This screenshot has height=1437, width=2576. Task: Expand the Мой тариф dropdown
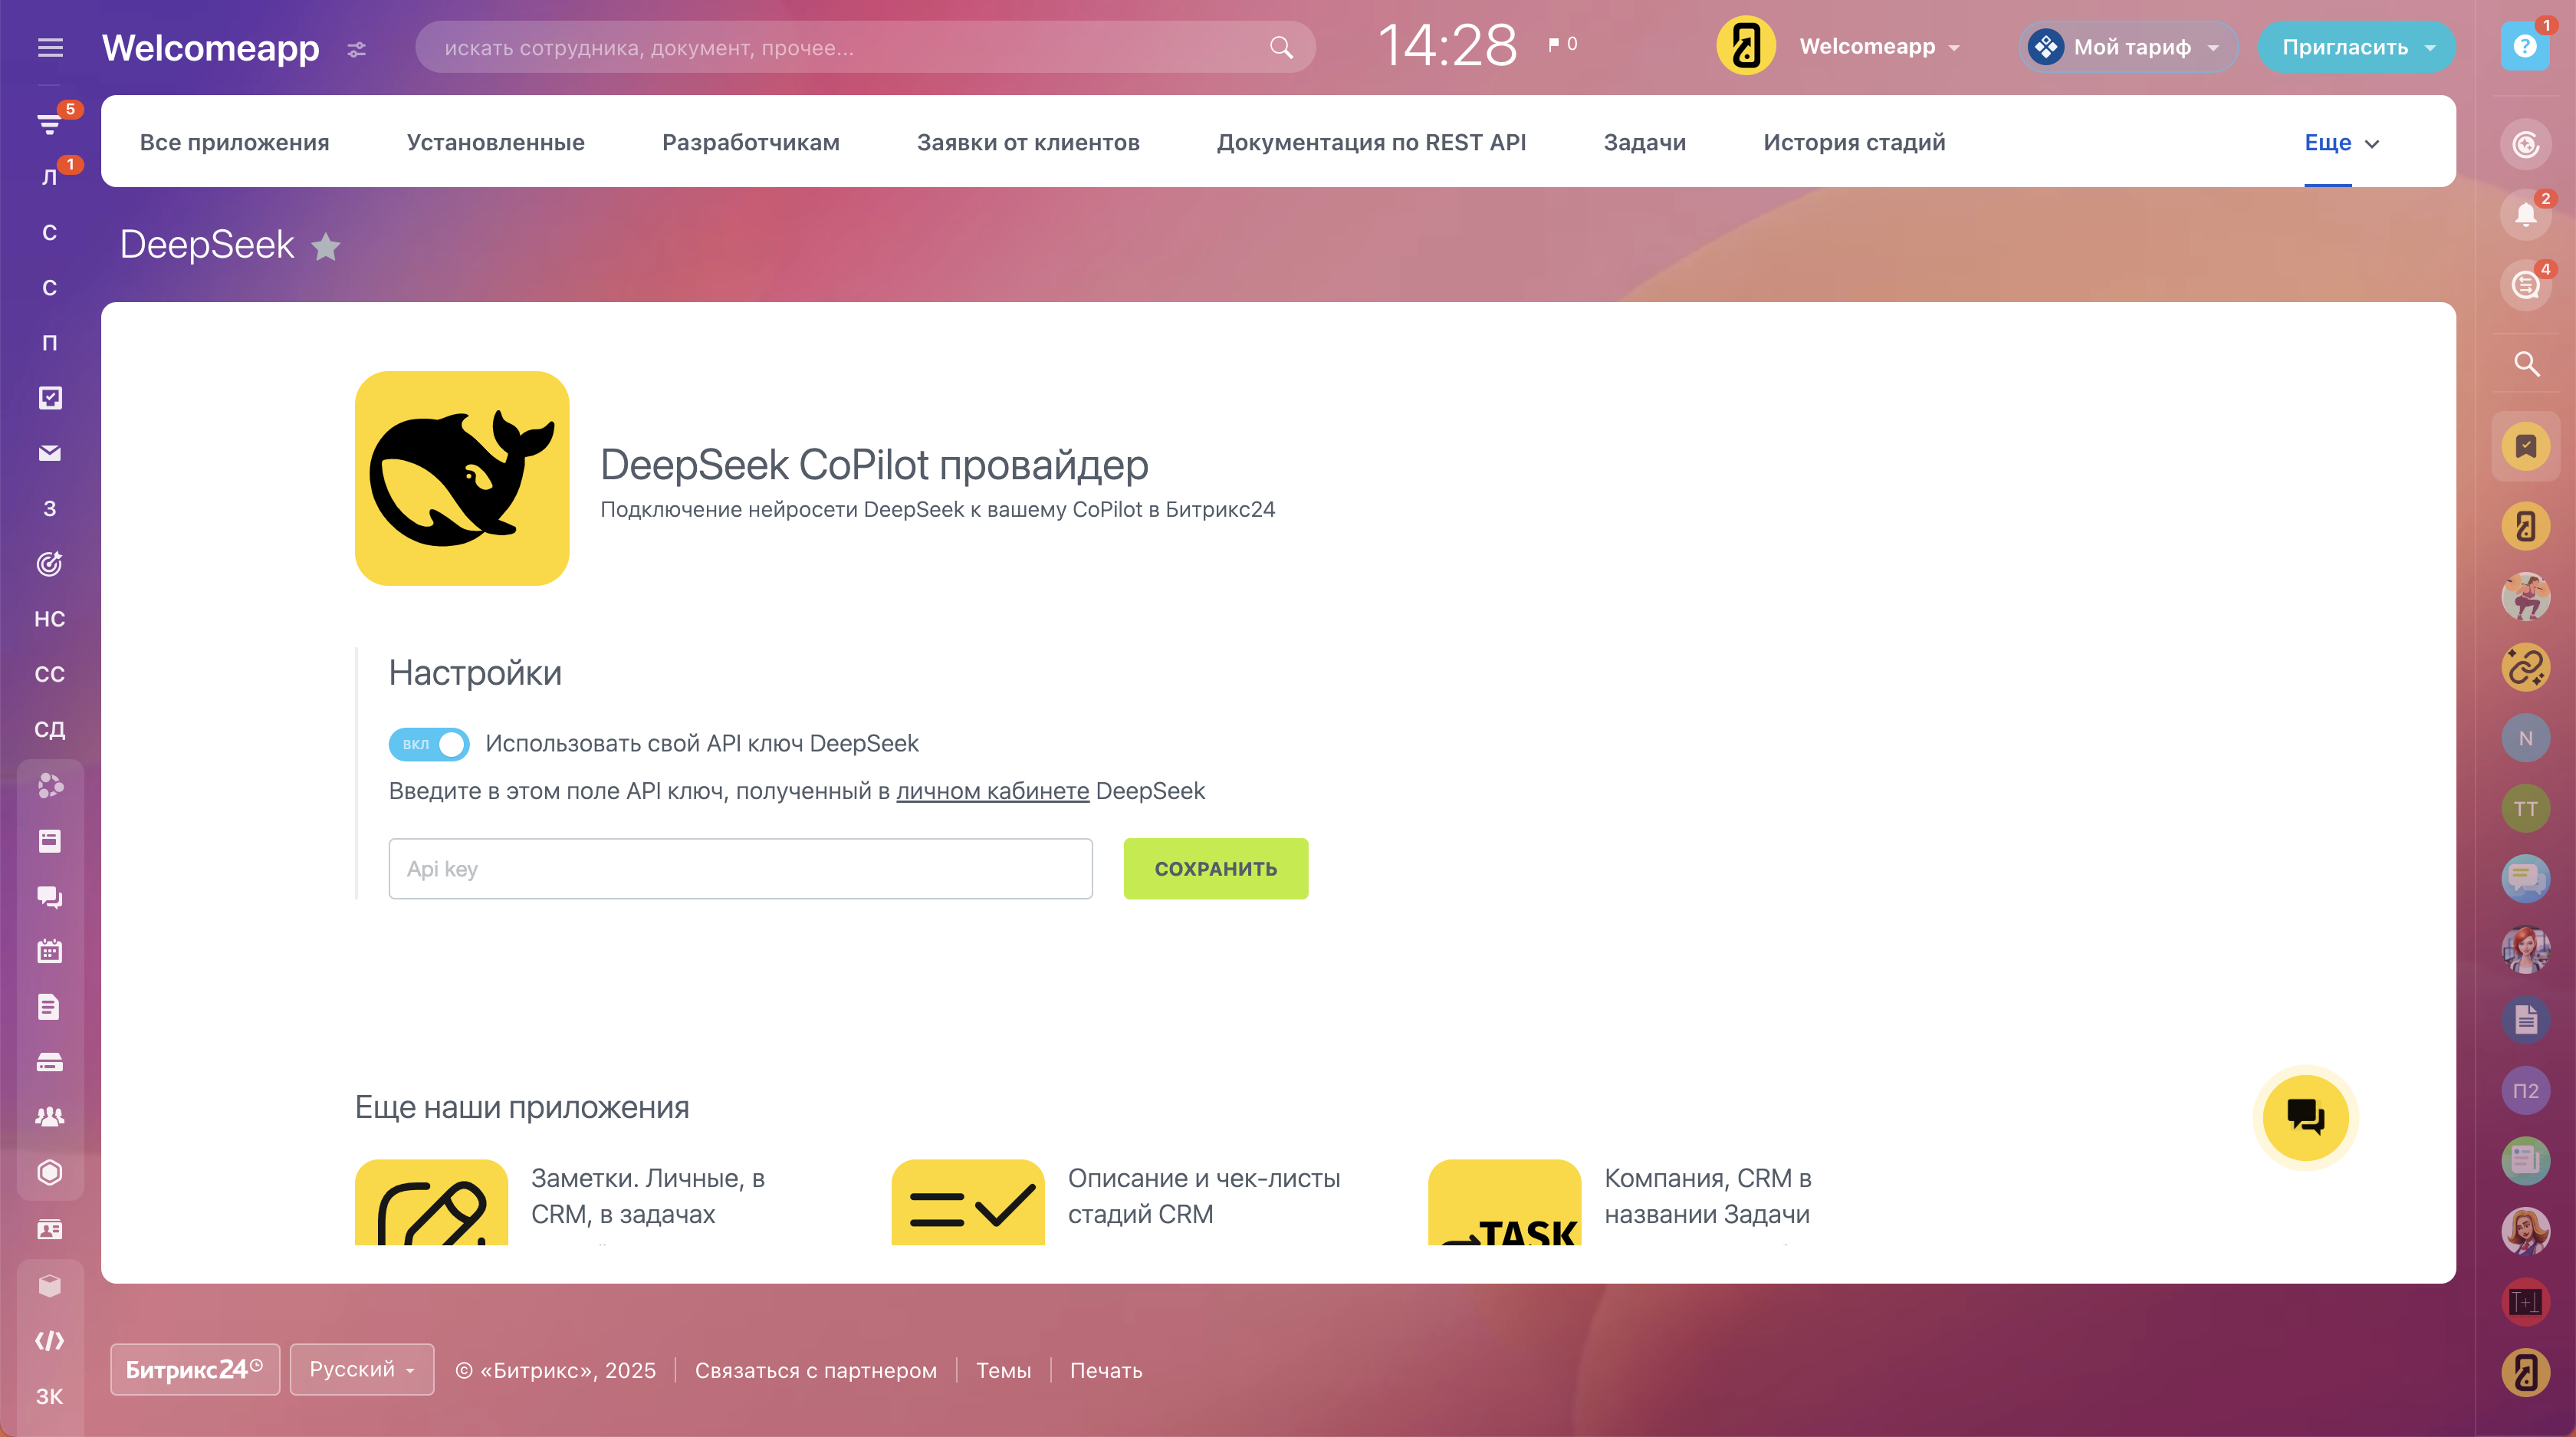pos(2129,47)
